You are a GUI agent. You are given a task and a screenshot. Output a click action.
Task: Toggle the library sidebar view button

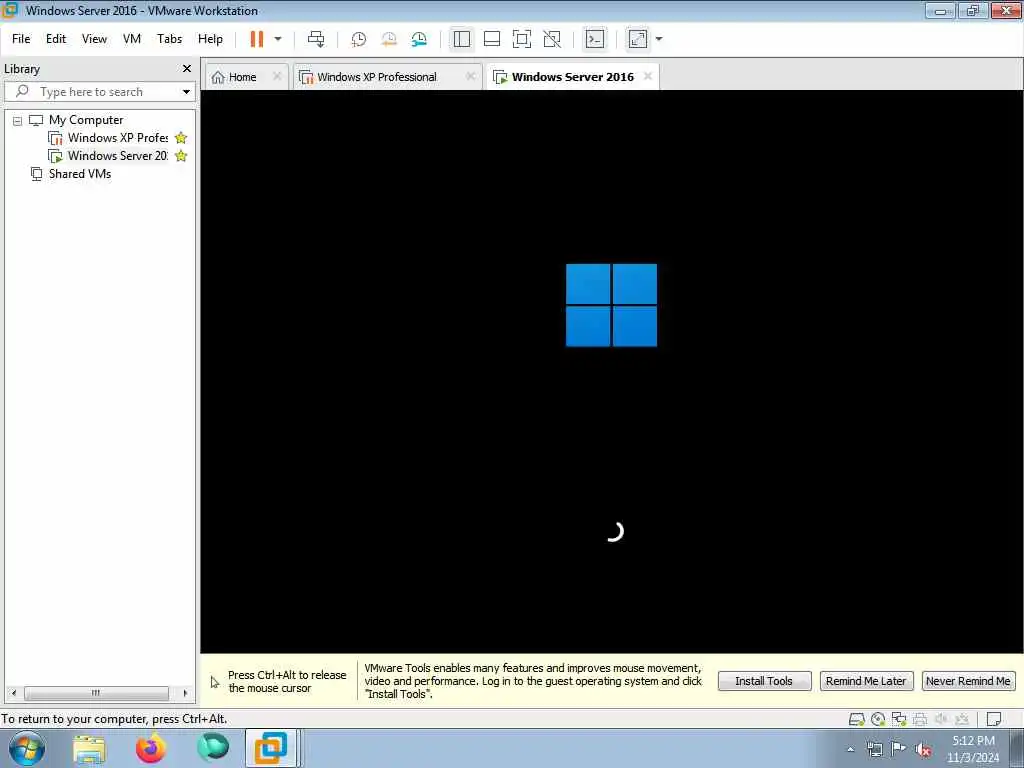pos(462,39)
